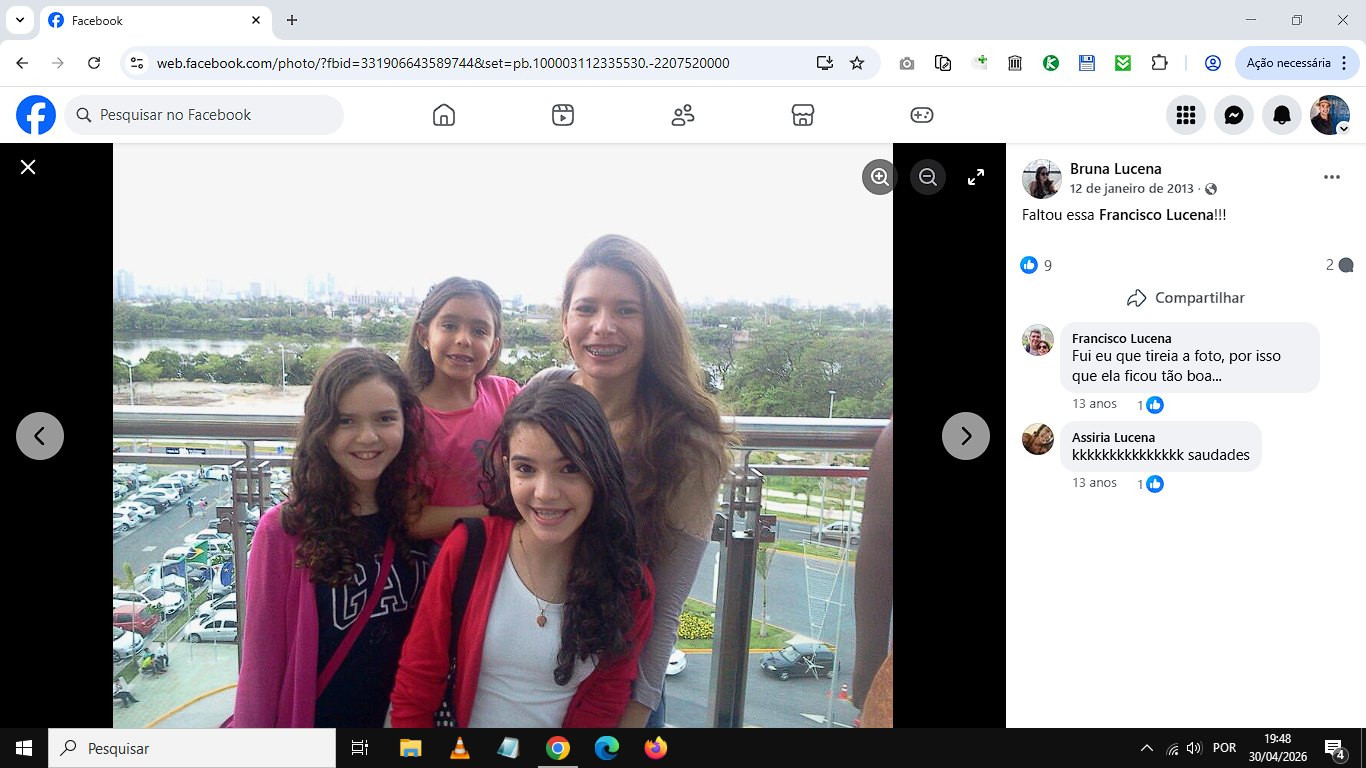Zoom out of the photo
The image size is (1366, 768).
click(928, 177)
